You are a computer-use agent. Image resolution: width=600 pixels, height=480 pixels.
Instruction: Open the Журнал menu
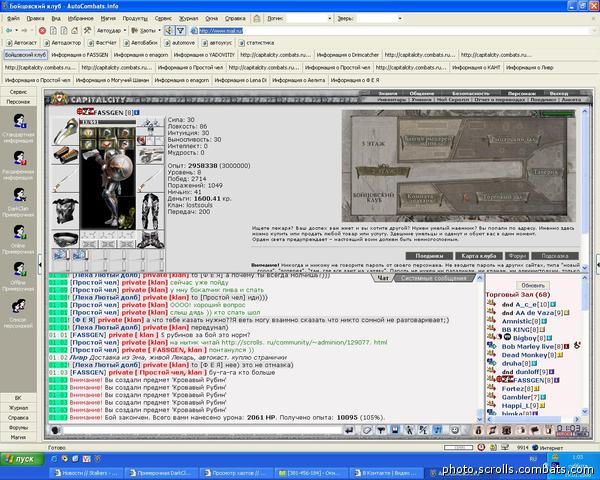pyautogui.click(x=189, y=18)
